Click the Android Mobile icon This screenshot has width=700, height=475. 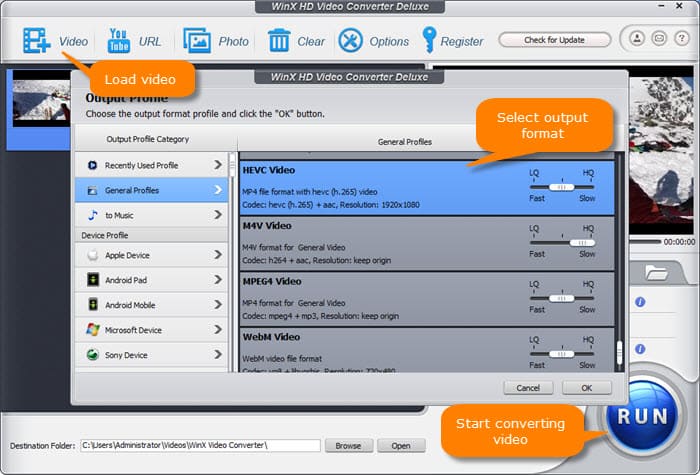[92, 305]
